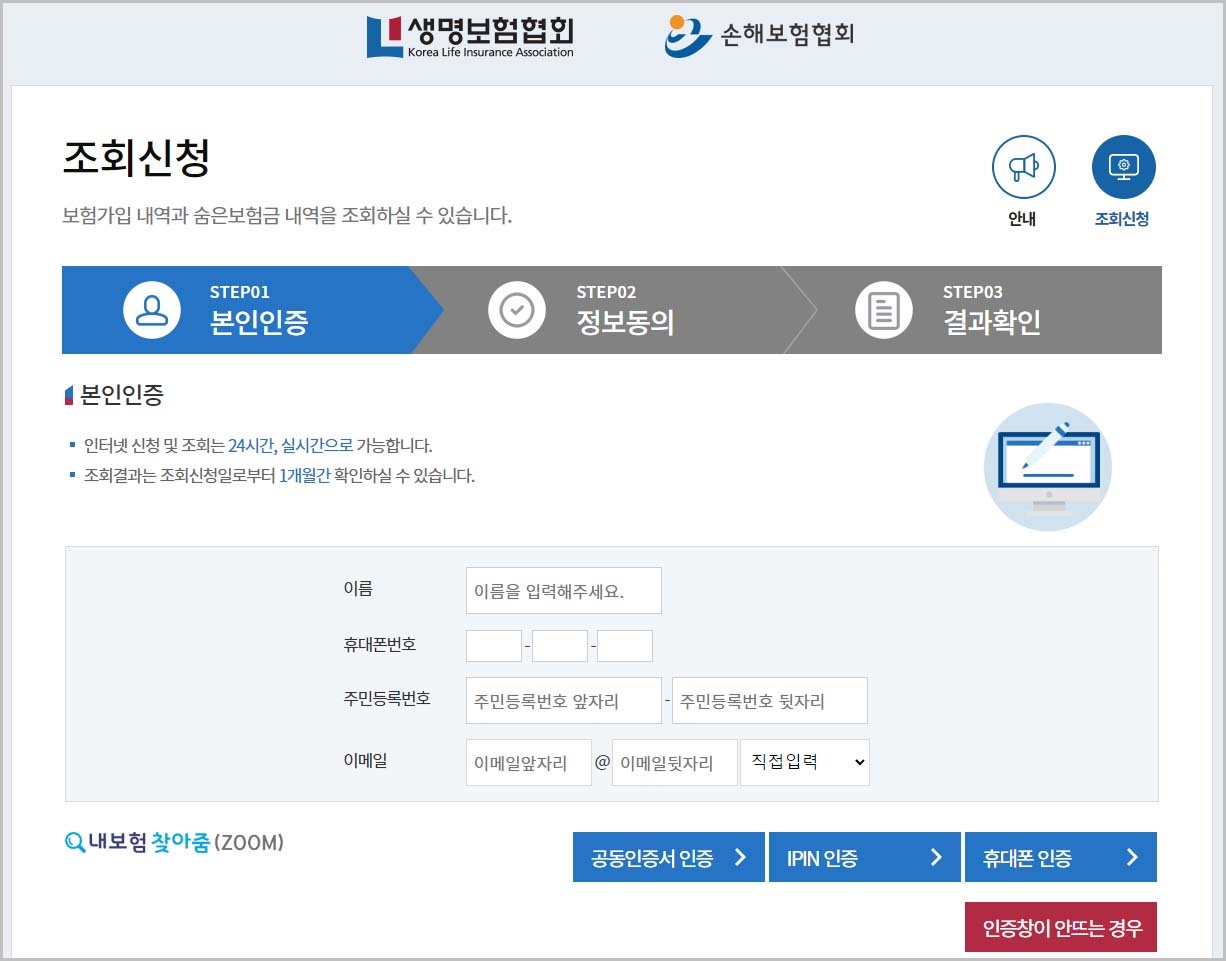Click the 1개월간 highlighted text
Viewport: 1226px width, 961px height.
[x=305, y=476]
